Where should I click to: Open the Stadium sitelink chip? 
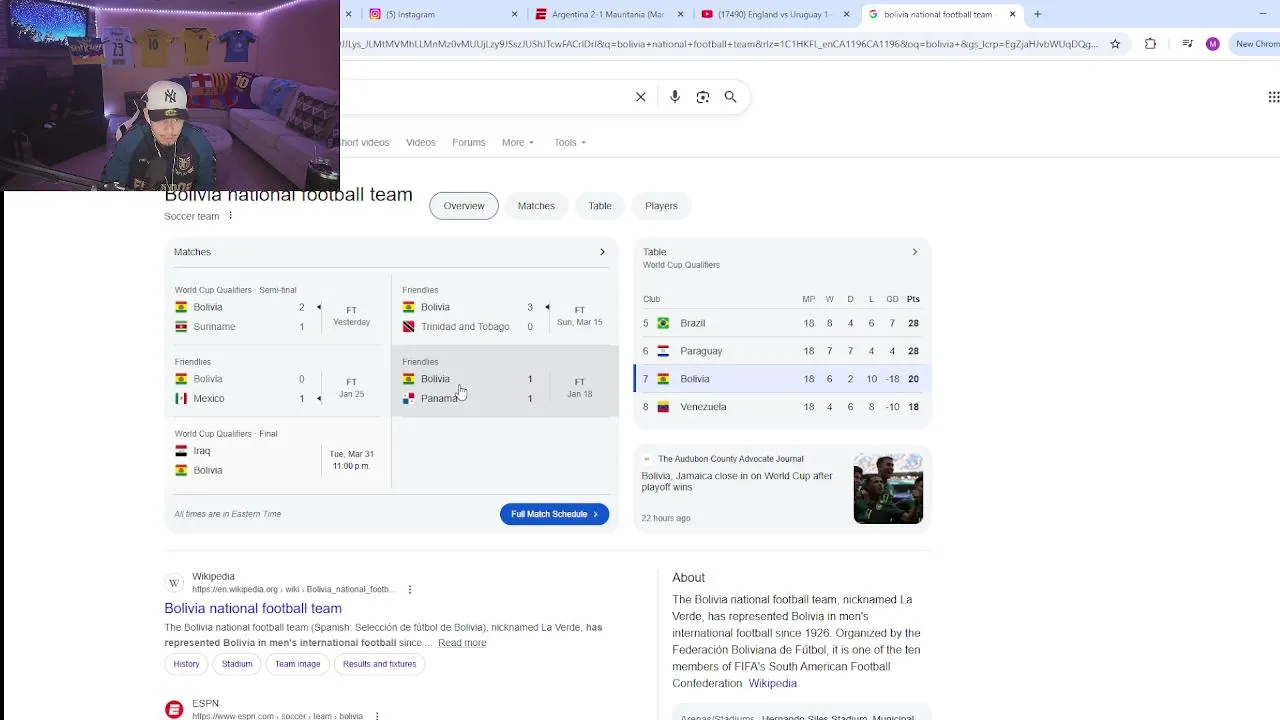[x=237, y=664]
